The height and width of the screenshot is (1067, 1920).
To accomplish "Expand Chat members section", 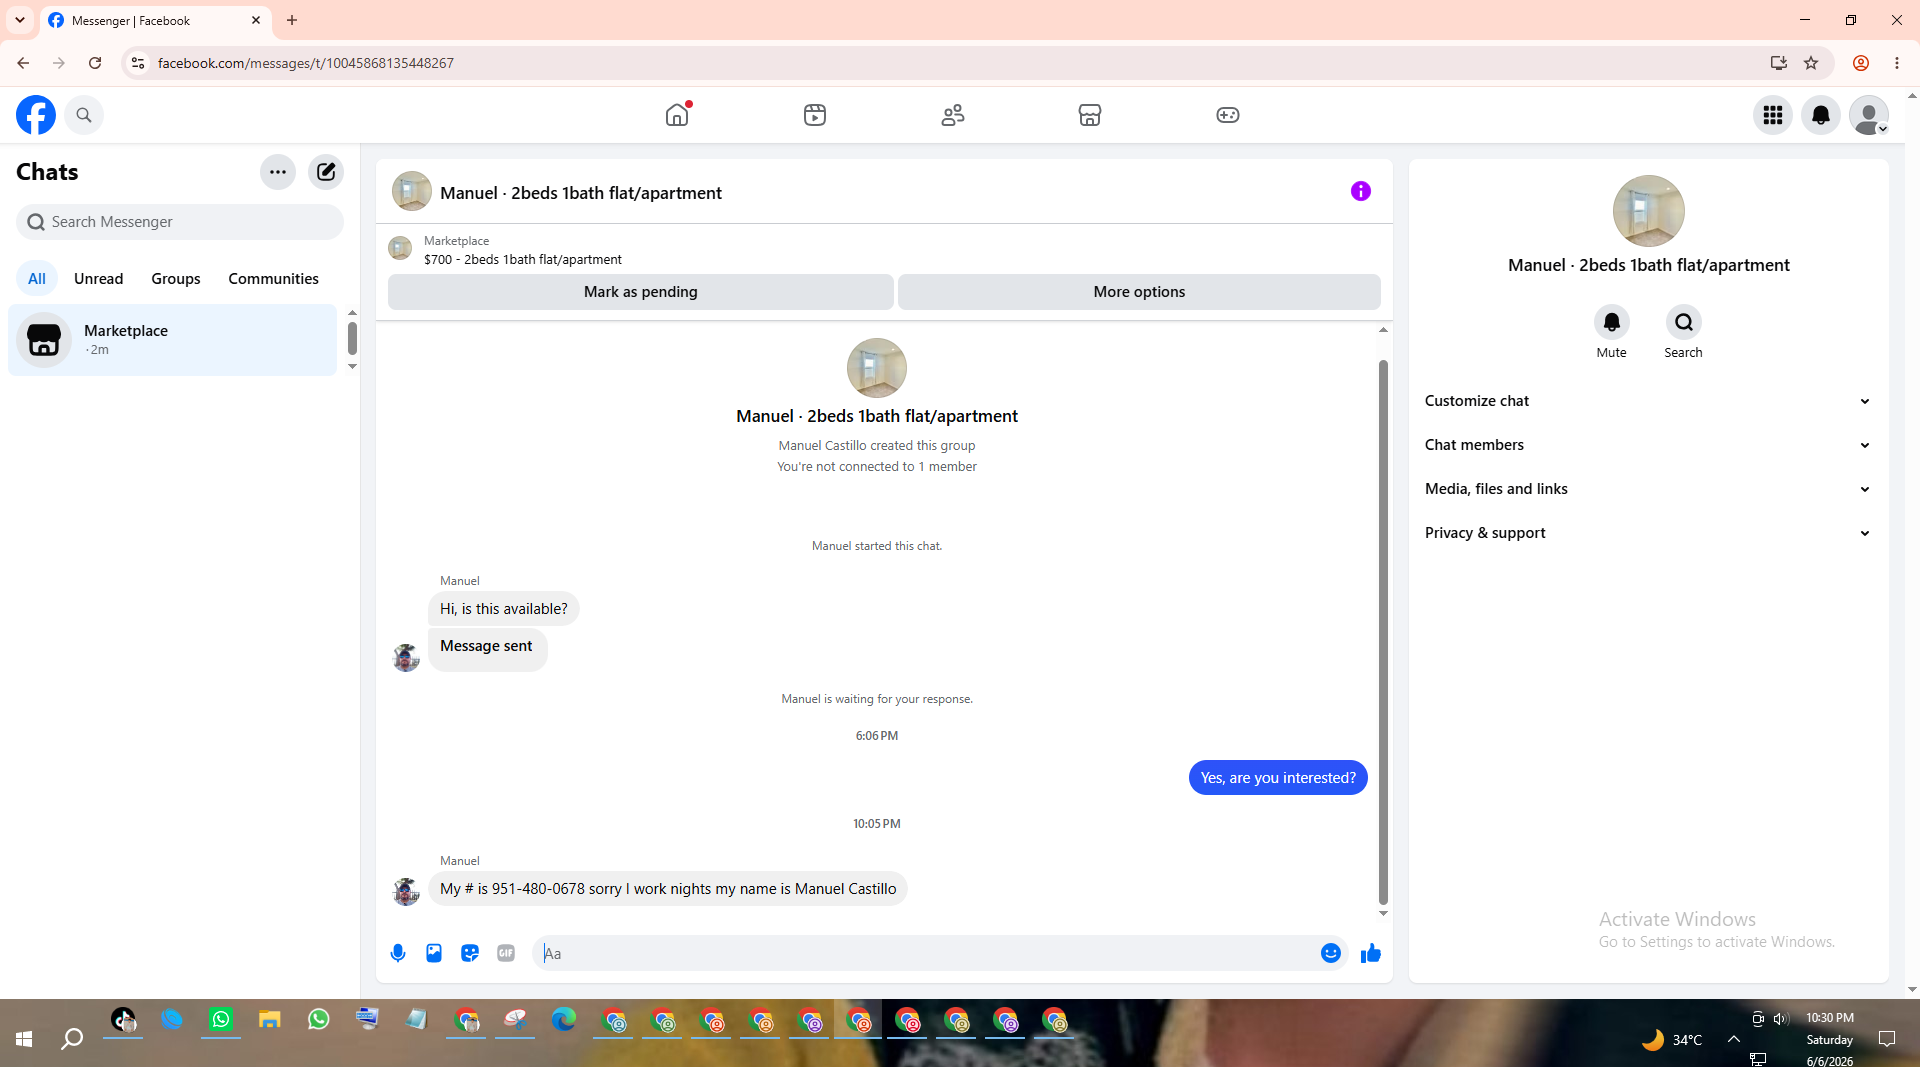I will tap(1649, 445).
